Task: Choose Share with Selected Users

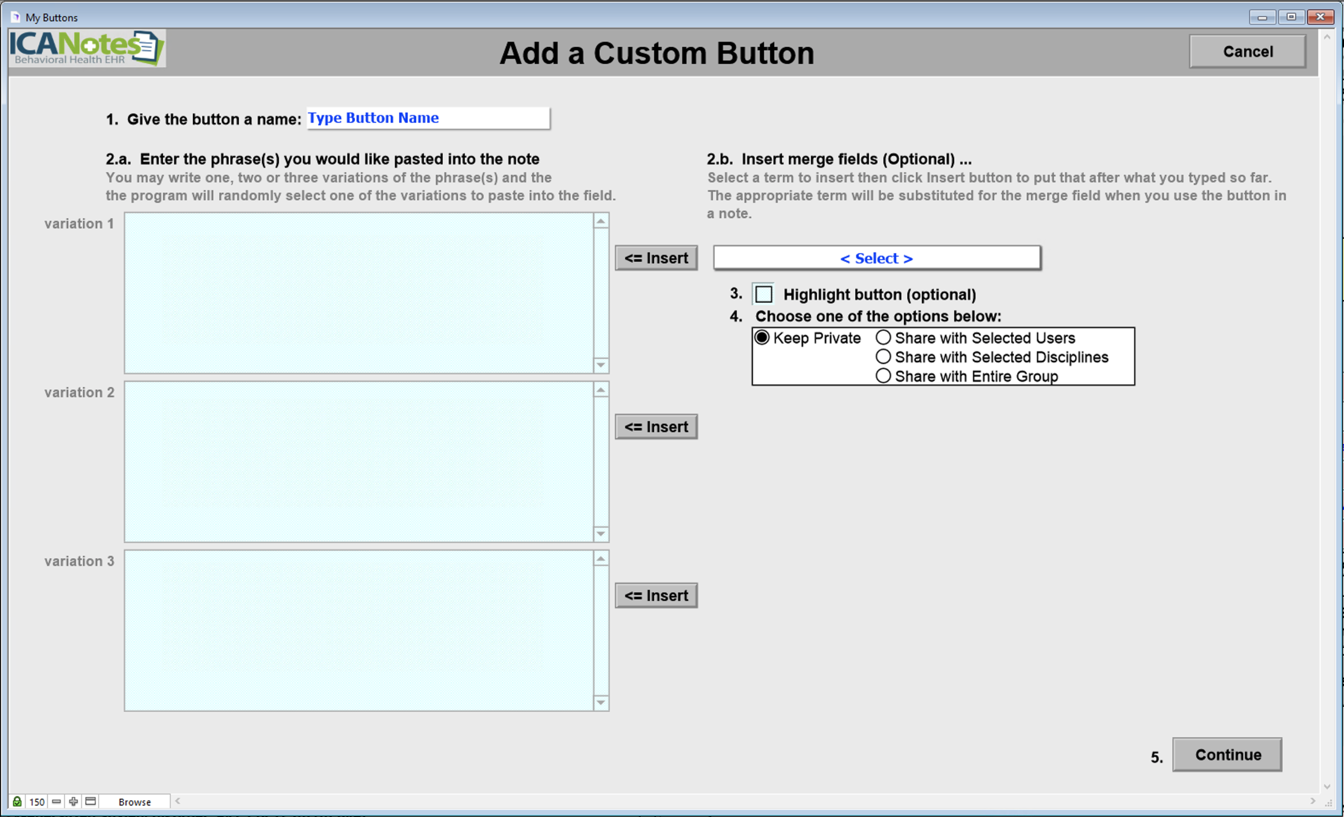Action: 883,338
